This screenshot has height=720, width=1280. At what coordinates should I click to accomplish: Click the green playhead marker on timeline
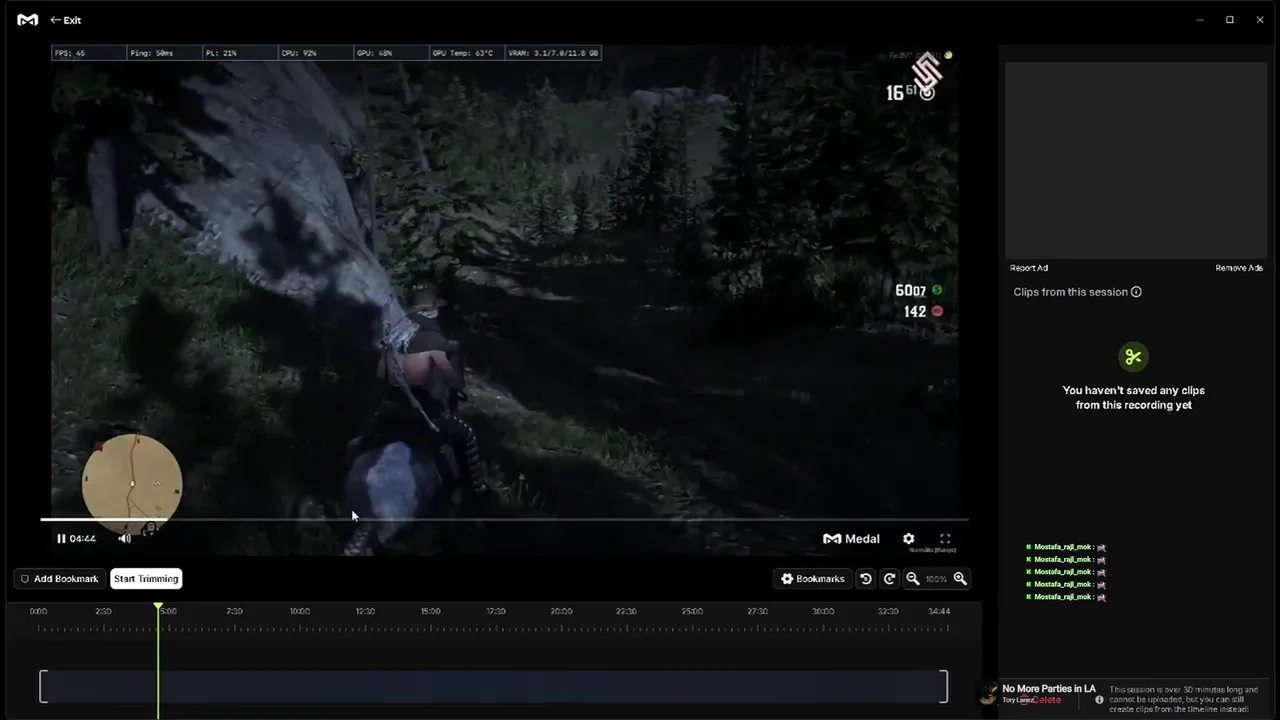coord(158,607)
